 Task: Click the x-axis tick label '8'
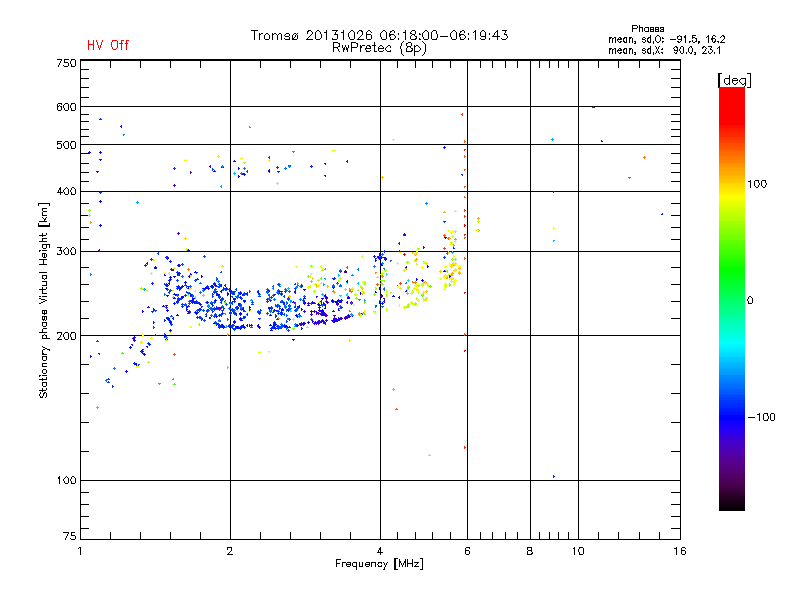tap(530, 551)
